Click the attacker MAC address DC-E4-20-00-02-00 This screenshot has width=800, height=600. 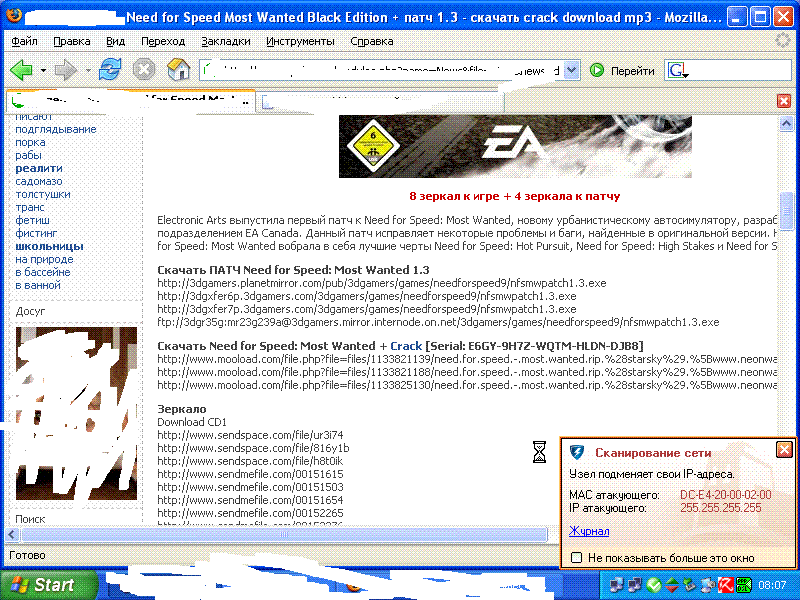tap(726, 494)
